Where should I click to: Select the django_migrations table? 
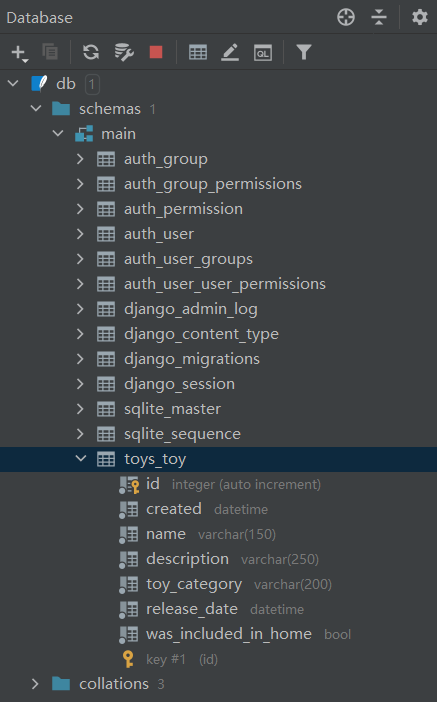(192, 359)
